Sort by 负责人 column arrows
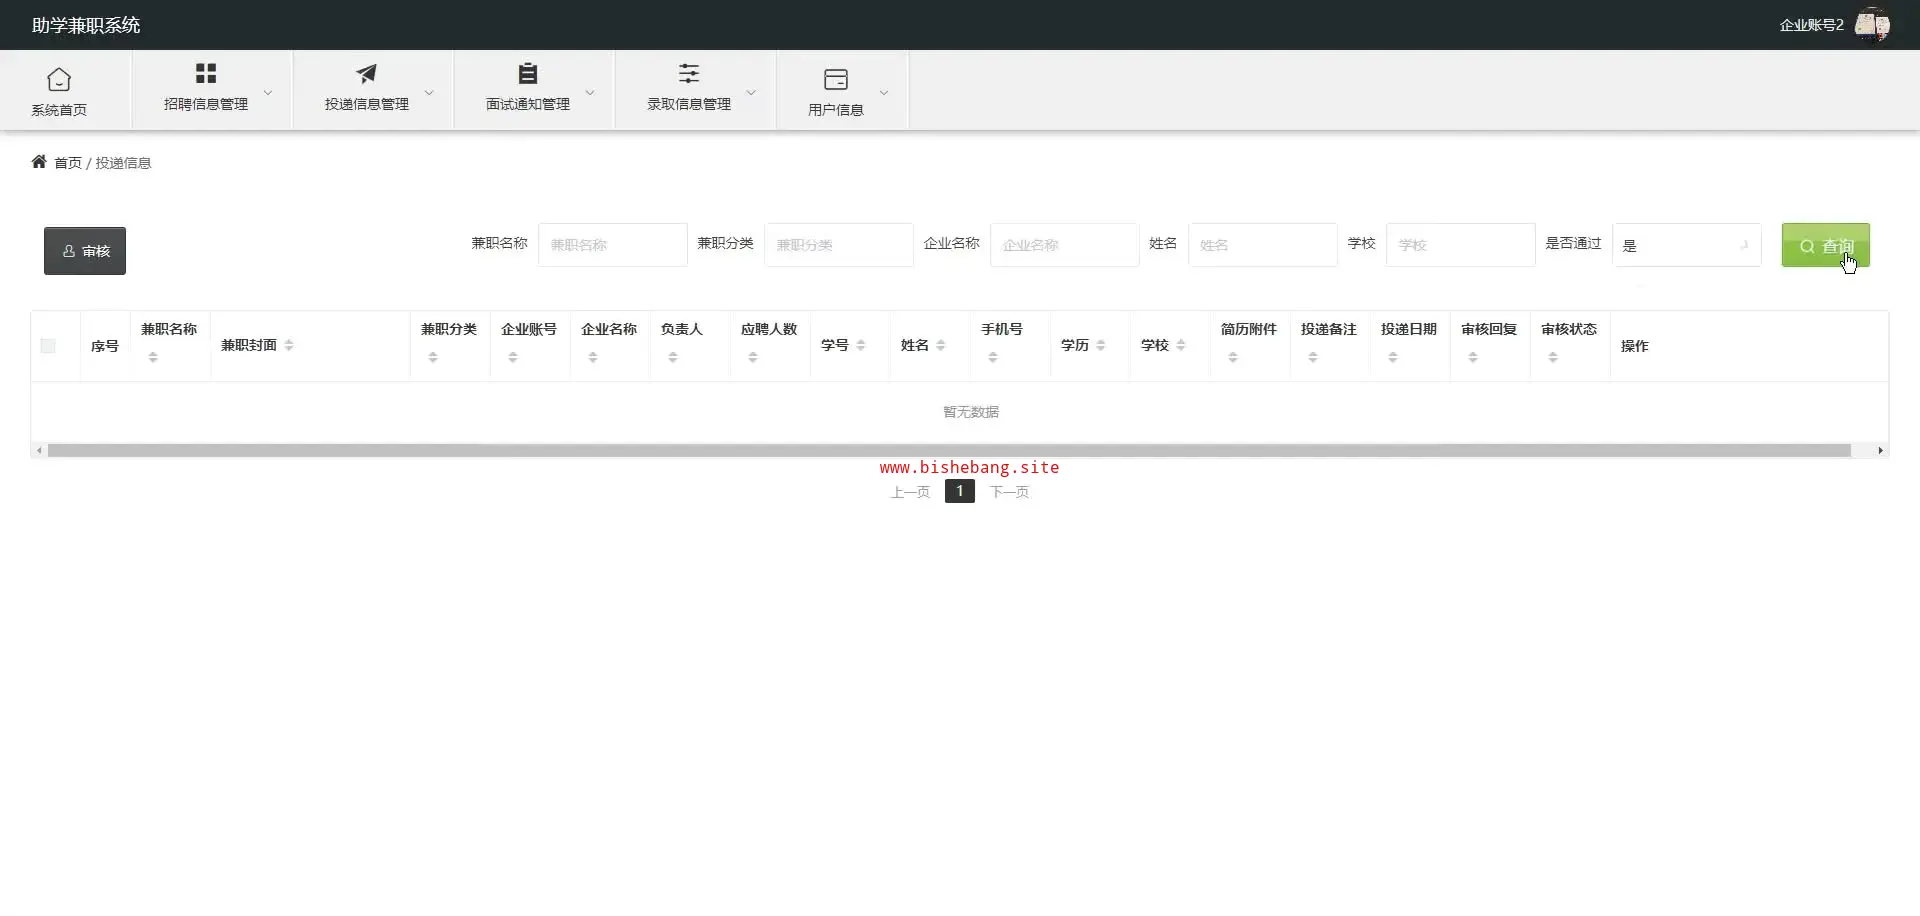 (673, 357)
